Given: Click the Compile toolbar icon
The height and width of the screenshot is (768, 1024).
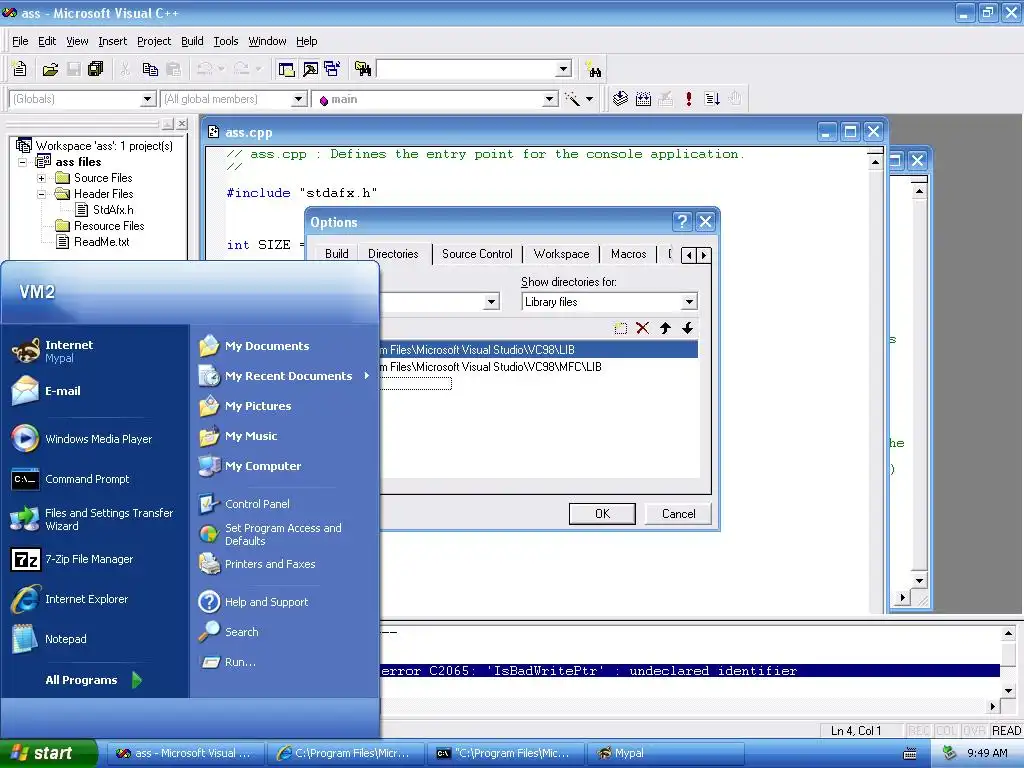Looking at the screenshot, I should 620,99.
